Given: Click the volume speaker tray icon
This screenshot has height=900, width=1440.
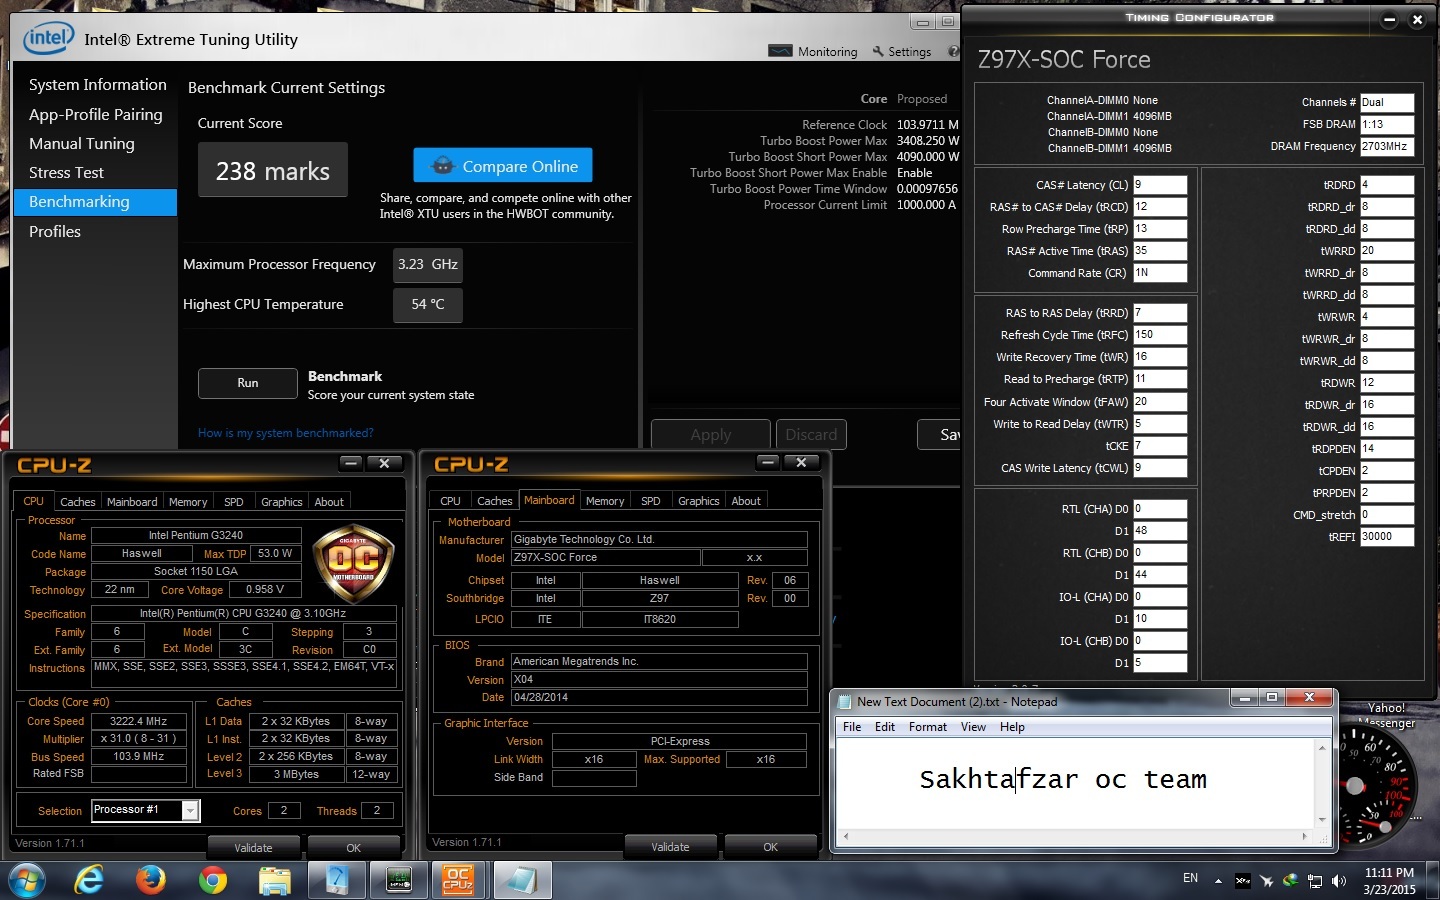Looking at the screenshot, I should pos(1339,881).
